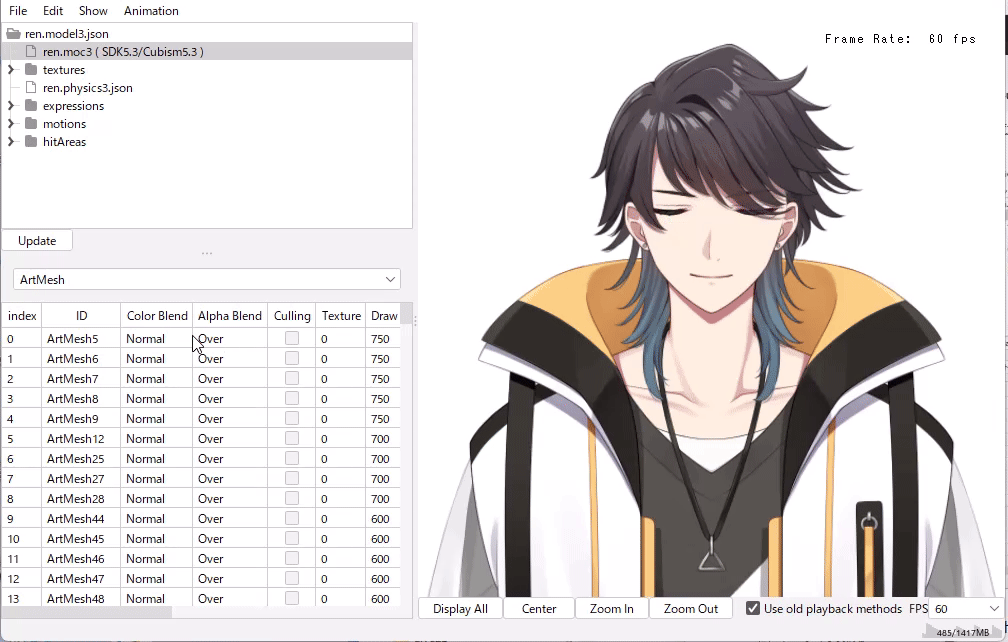Click the Zoom In button
The image size is (1008, 642).
tap(611, 609)
